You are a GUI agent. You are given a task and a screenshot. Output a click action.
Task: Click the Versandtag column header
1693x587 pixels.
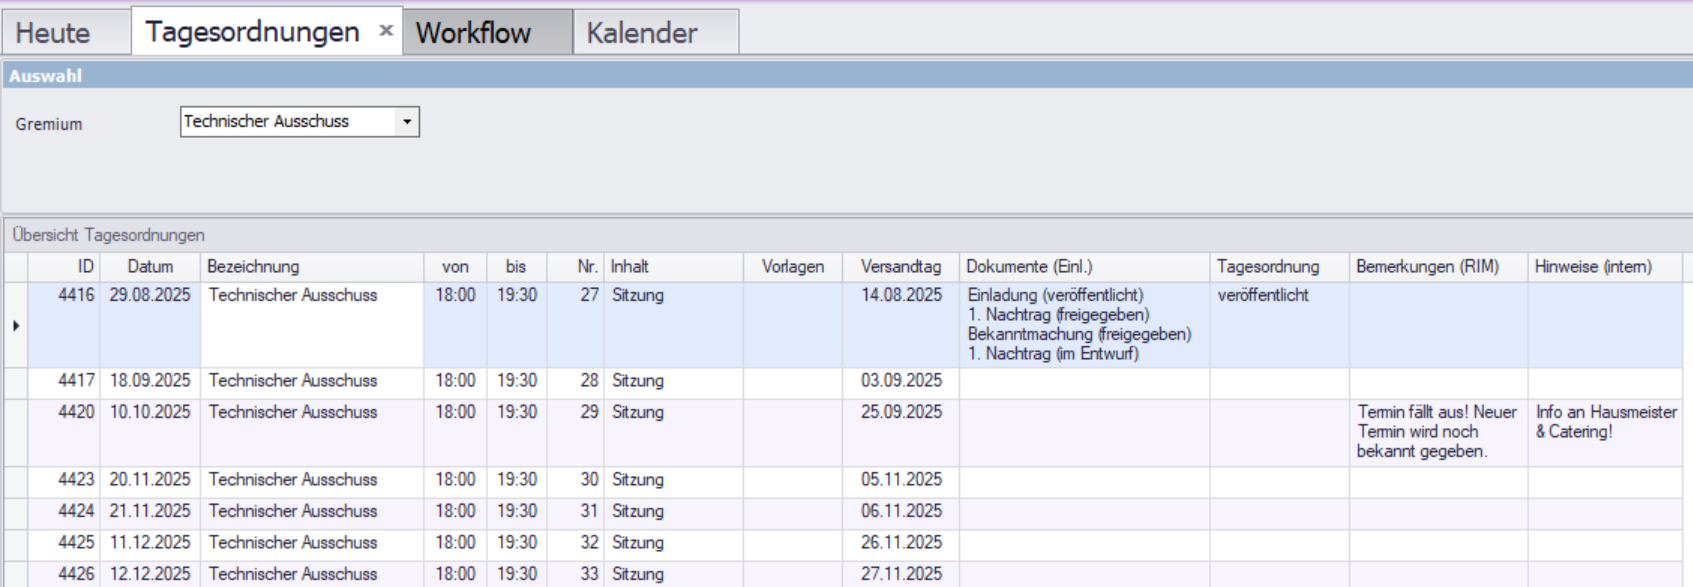click(x=900, y=267)
